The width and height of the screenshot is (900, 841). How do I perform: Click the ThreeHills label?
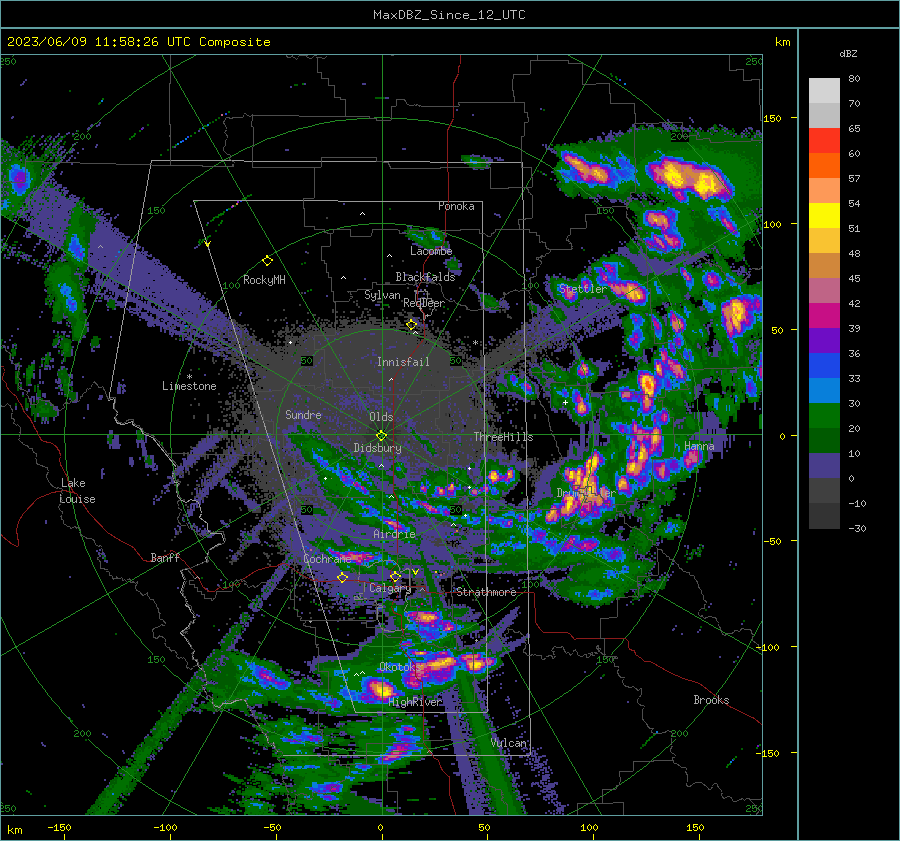click(x=503, y=437)
